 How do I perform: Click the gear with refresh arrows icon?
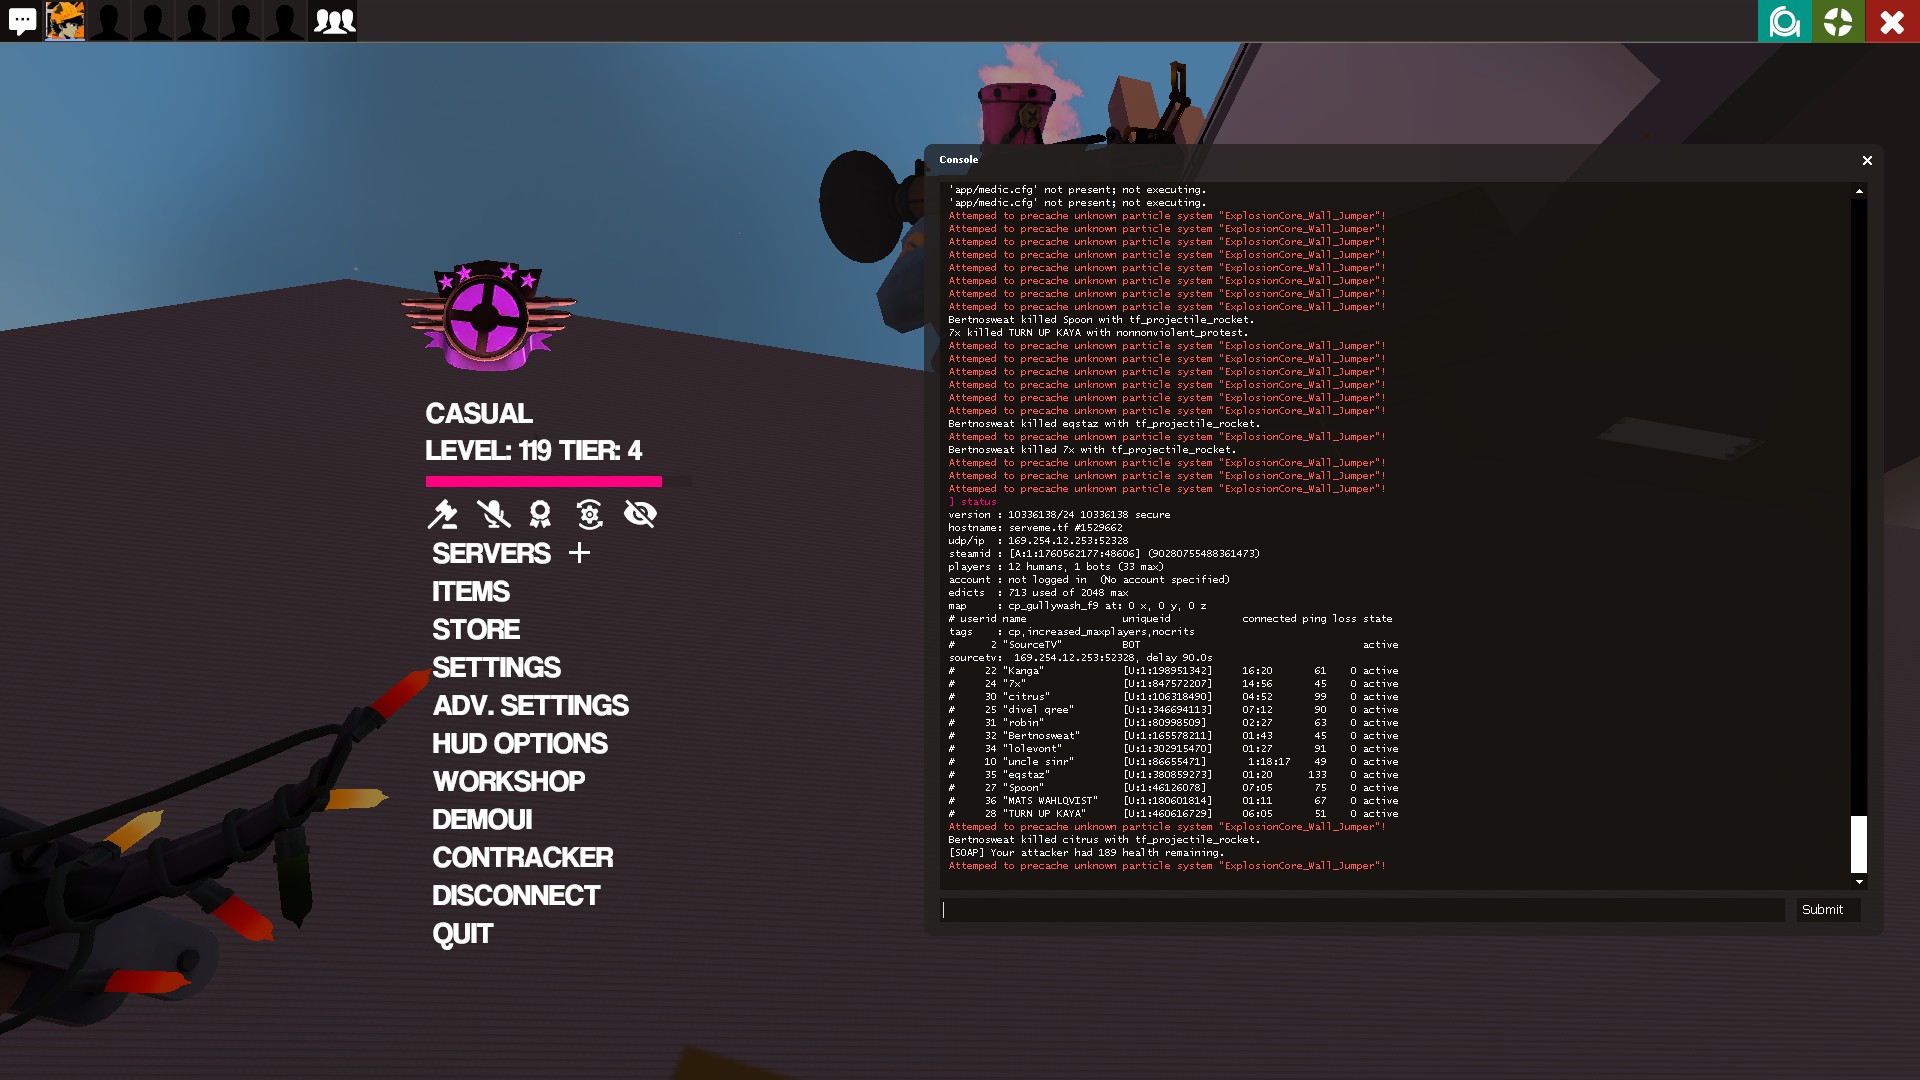click(589, 514)
